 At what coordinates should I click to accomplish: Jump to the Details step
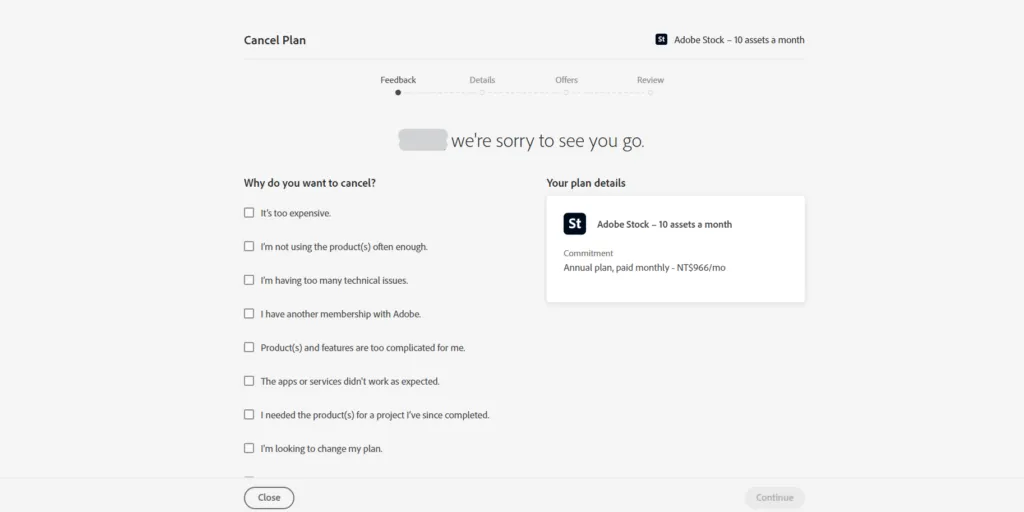tap(482, 80)
